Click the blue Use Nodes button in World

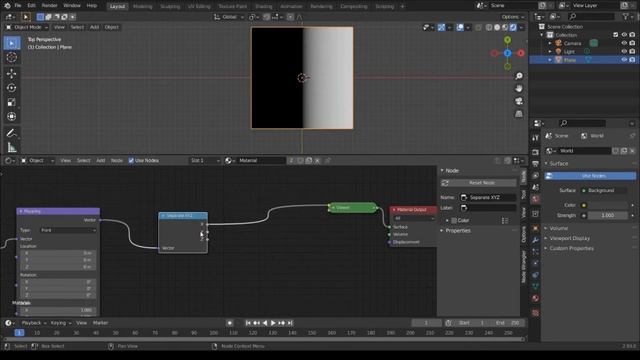pos(590,176)
